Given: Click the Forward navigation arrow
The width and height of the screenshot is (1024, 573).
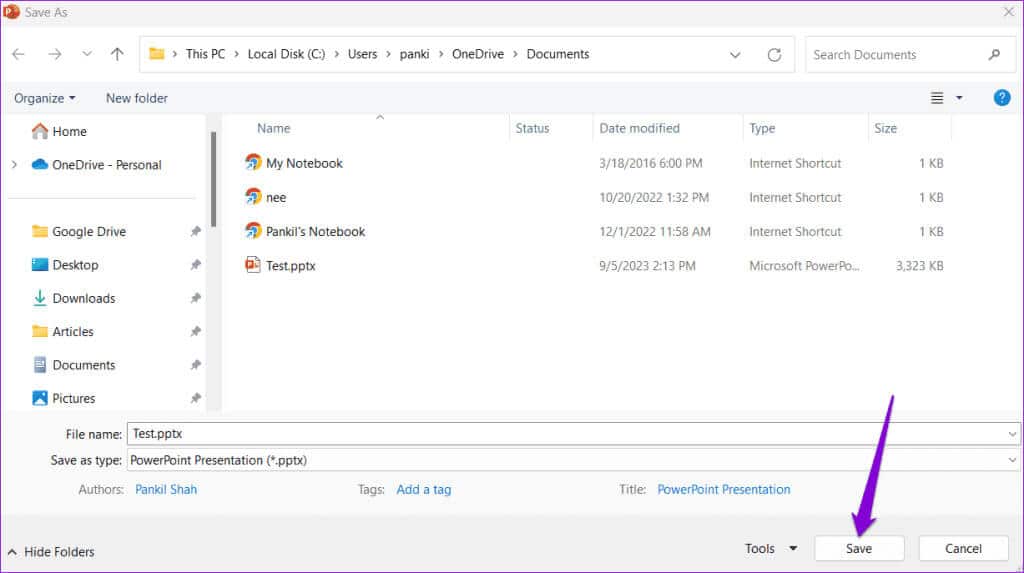Looking at the screenshot, I should 55,54.
